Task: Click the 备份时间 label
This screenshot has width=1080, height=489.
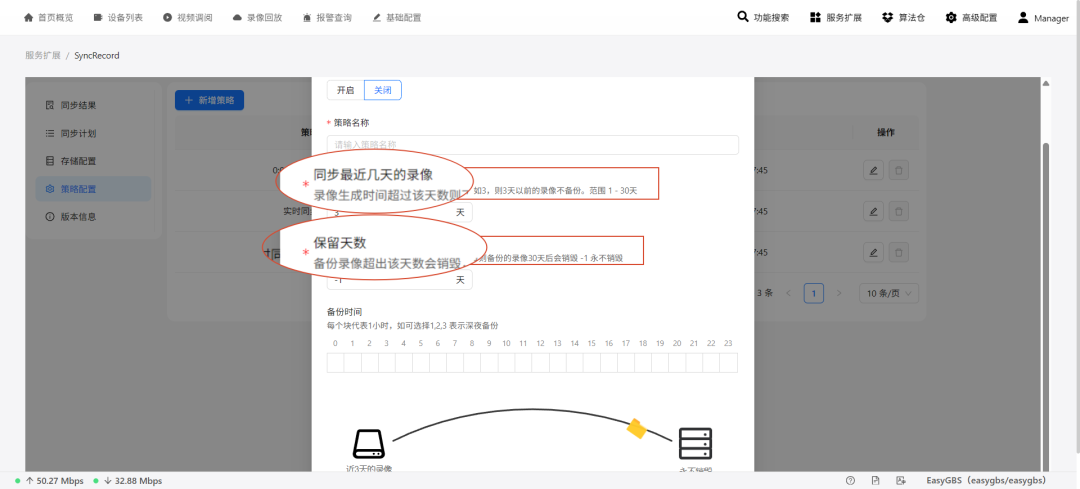Action: pyautogui.click(x=344, y=312)
